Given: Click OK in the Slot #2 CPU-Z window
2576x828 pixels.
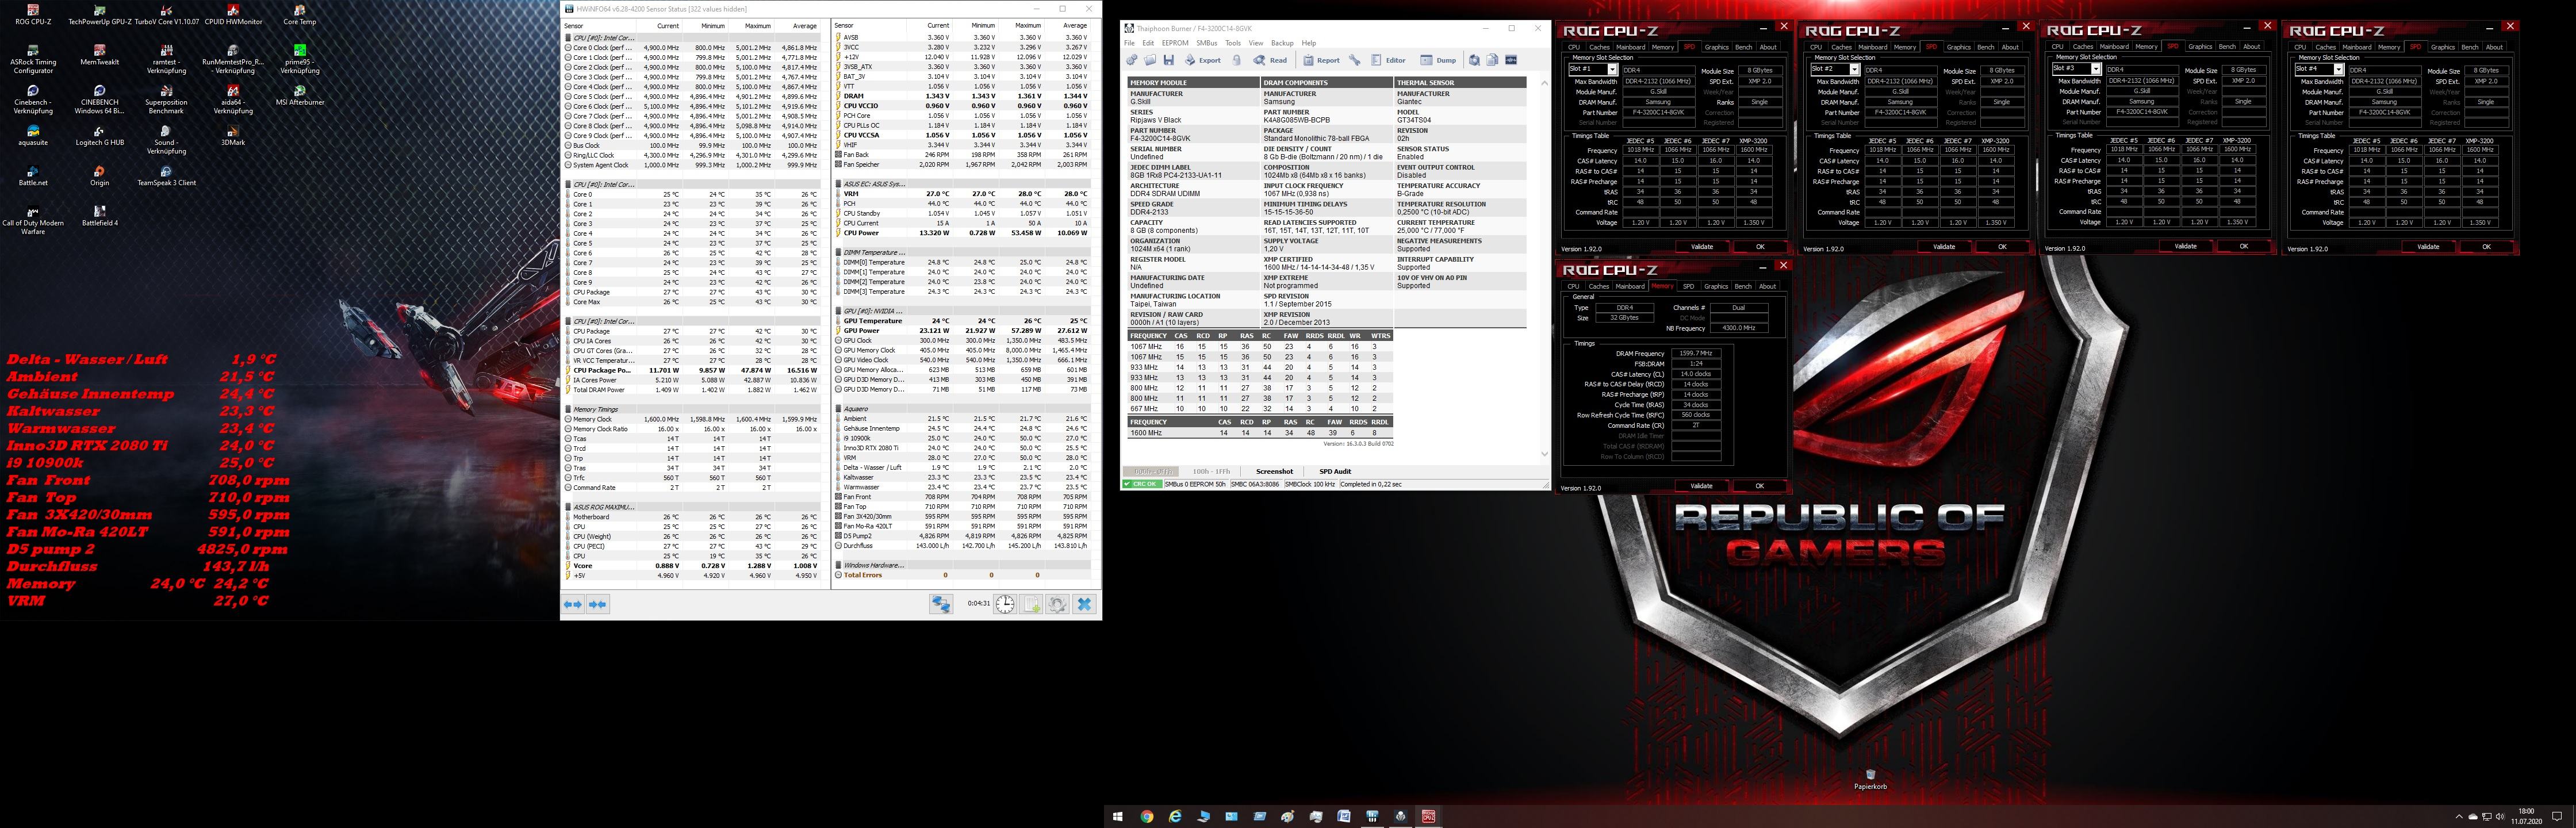Looking at the screenshot, I should 2002,246.
